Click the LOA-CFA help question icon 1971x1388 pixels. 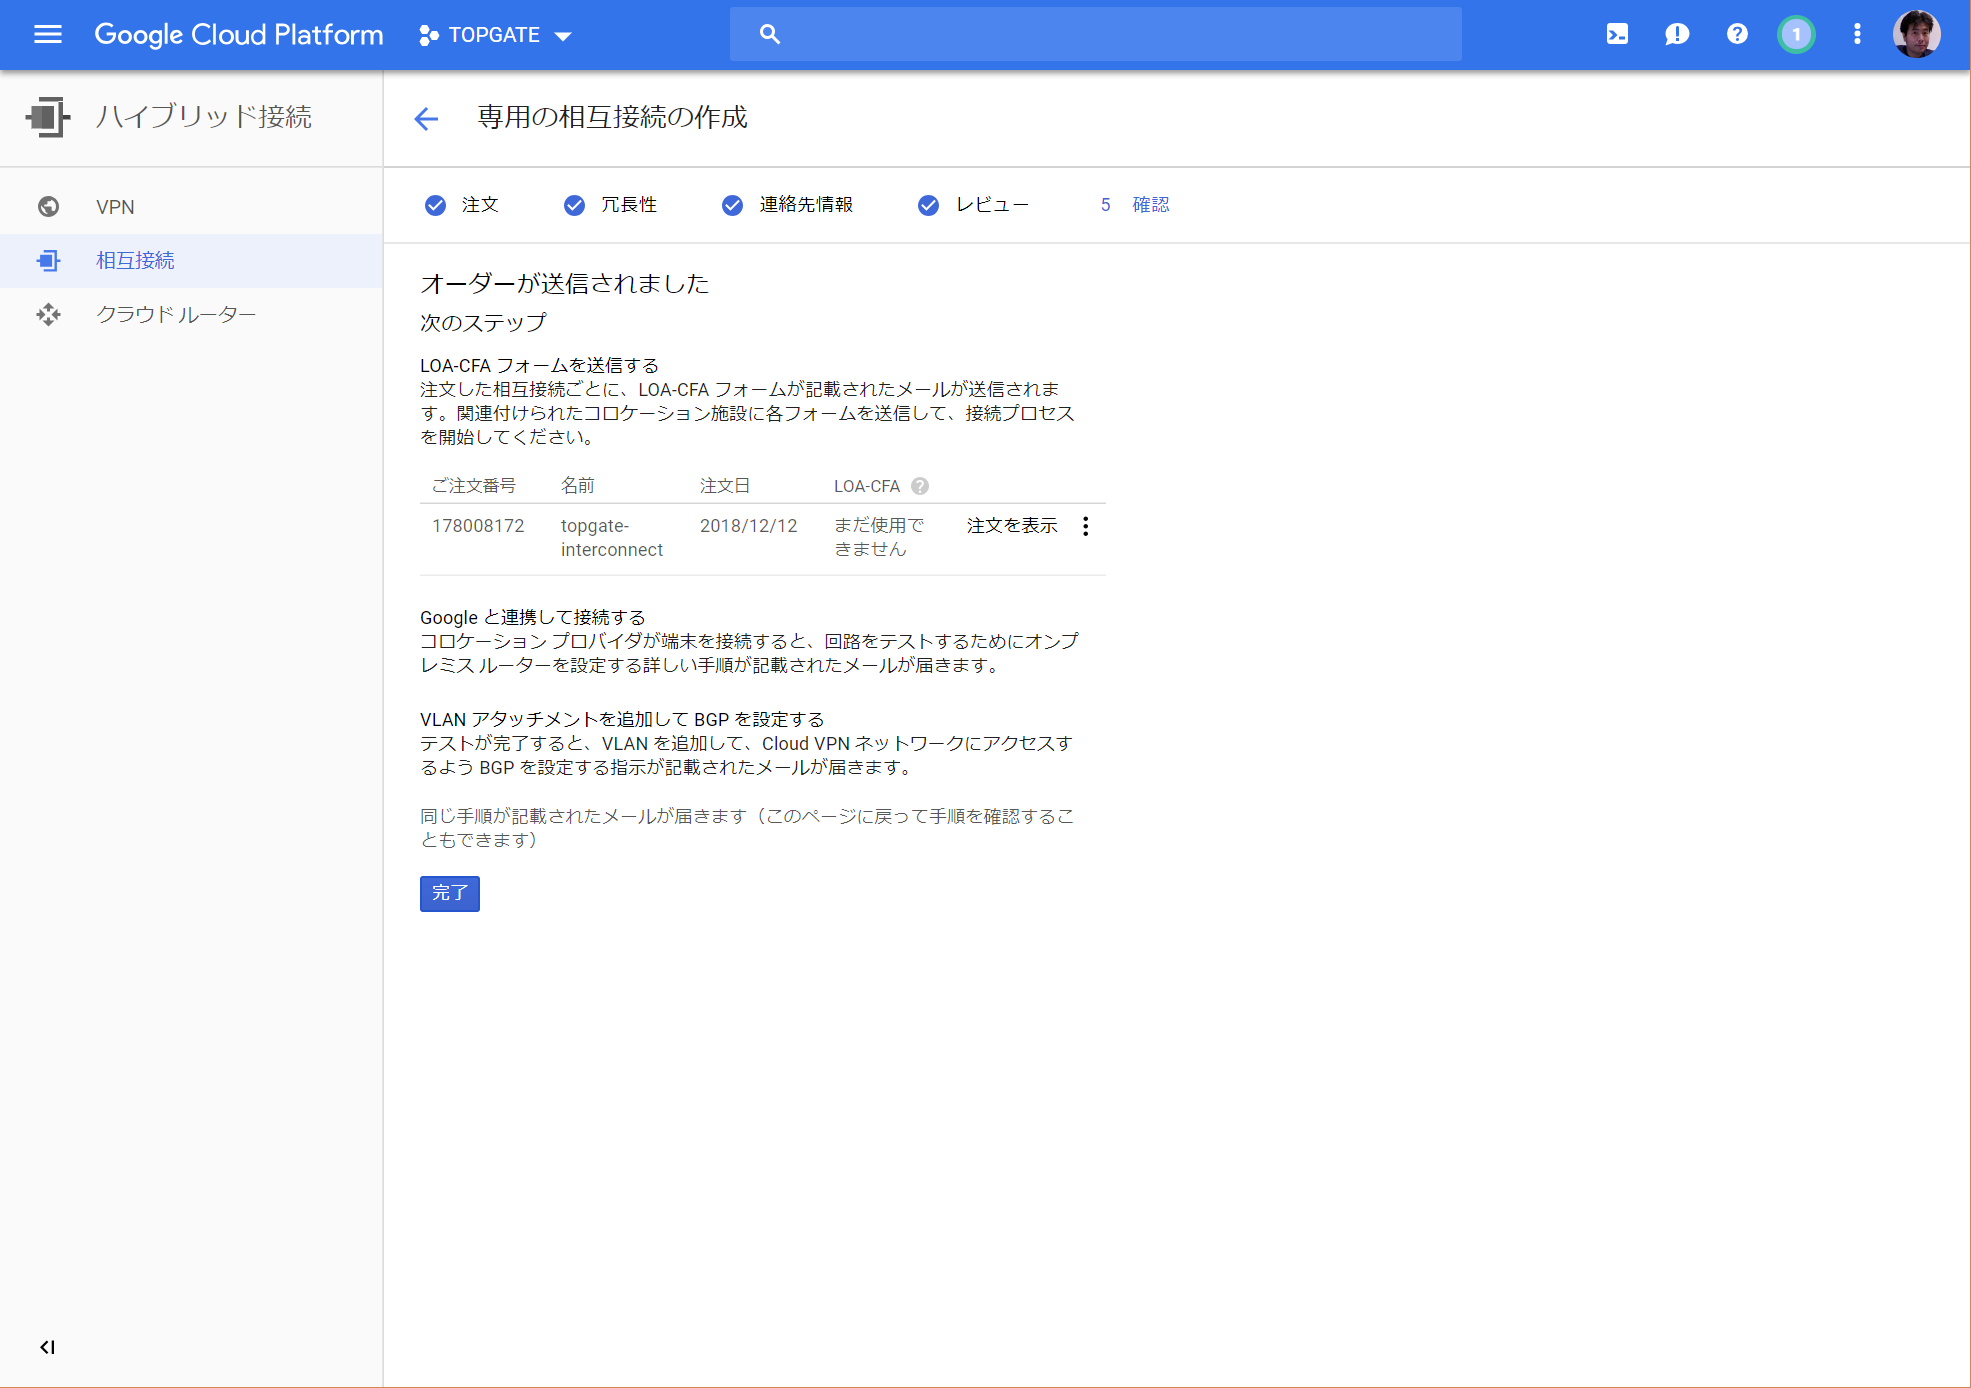click(x=920, y=486)
